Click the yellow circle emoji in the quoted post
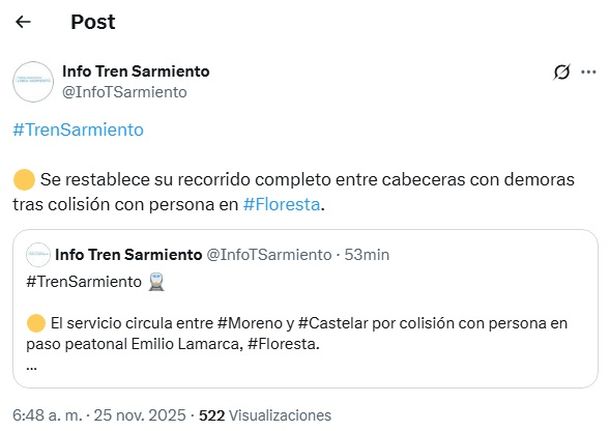This screenshot has height=431, width=610. (x=36, y=323)
